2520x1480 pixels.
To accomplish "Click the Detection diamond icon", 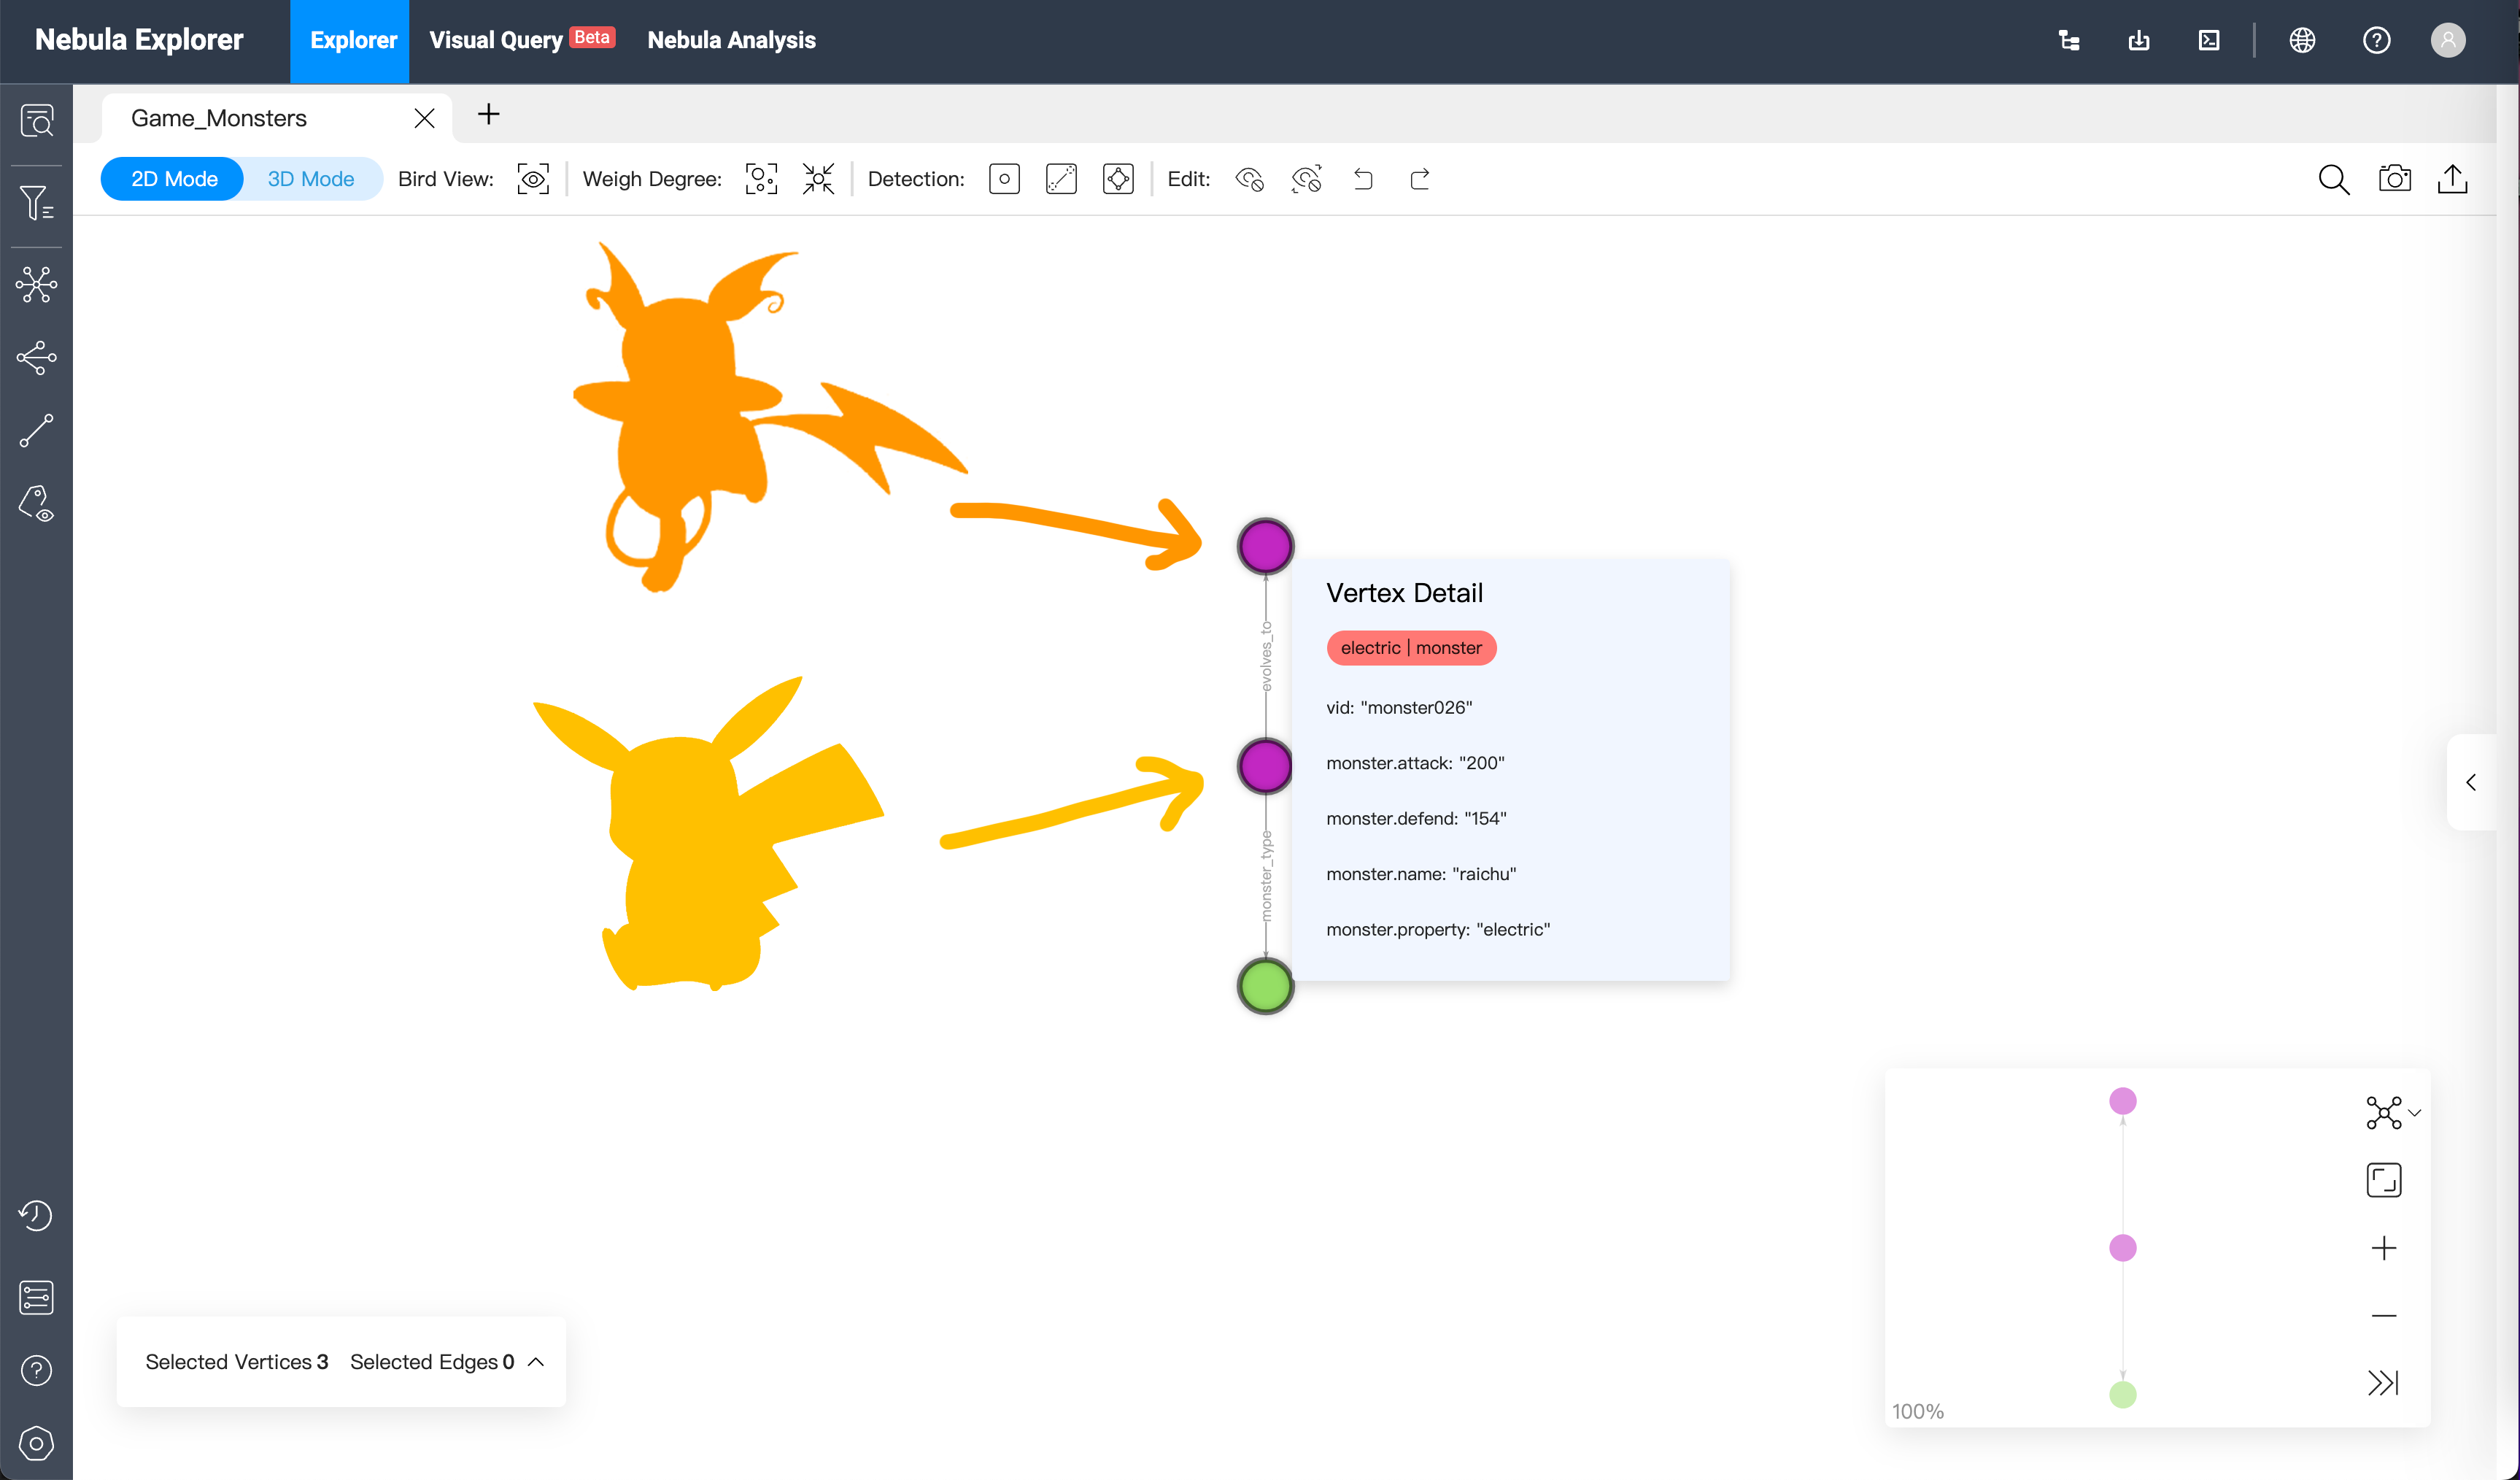I will (x=1118, y=179).
